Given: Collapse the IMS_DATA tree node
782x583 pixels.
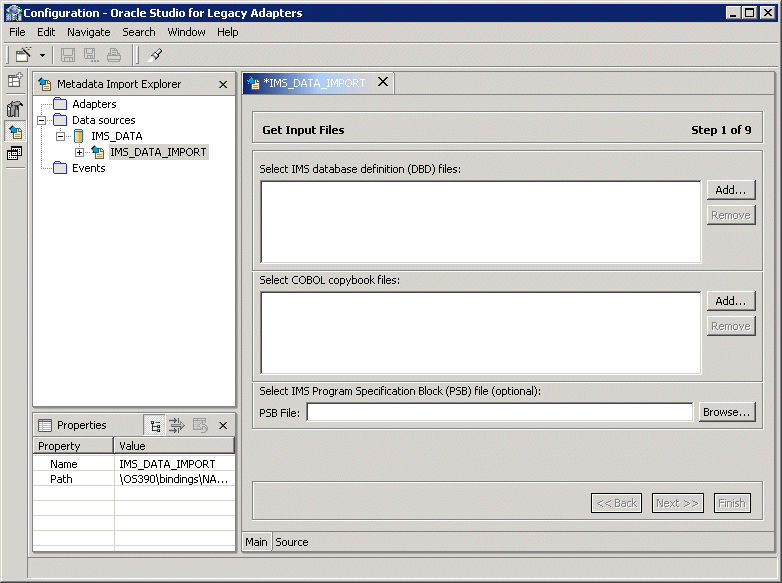Looking at the screenshot, I should coord(60,136).
